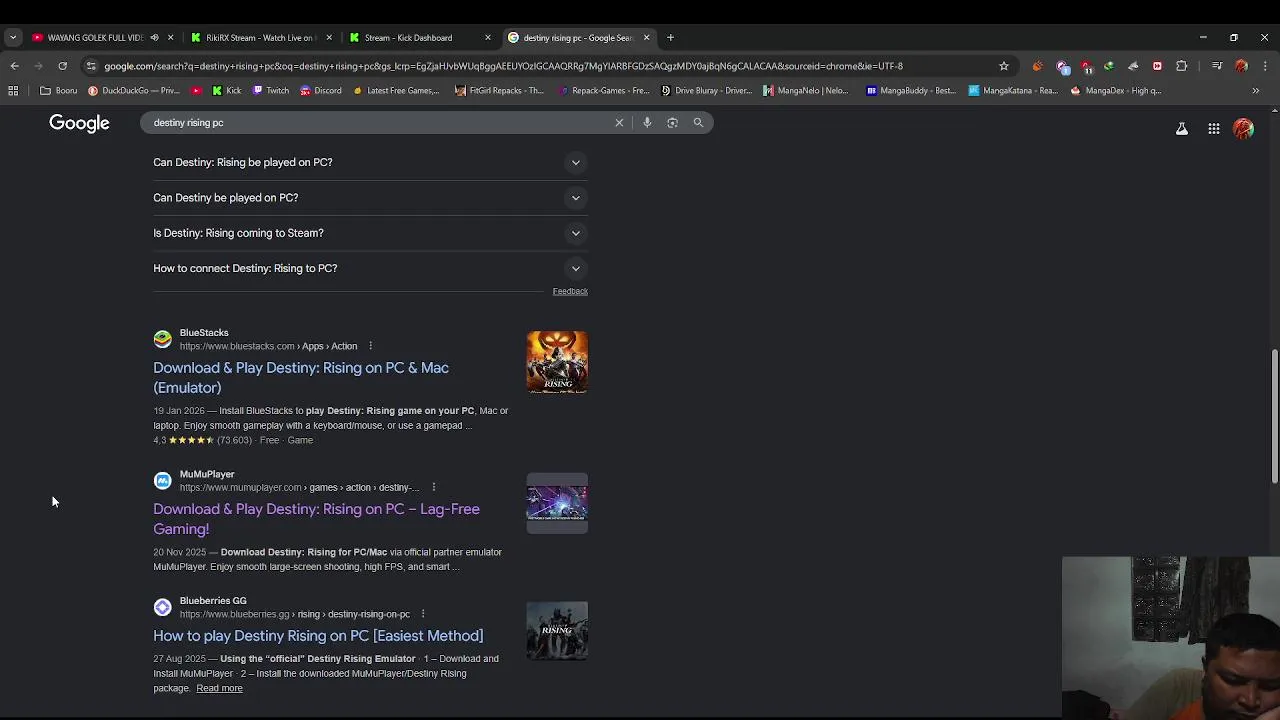Image resolution: width=1280 pixels, height=720 pixels.
Task: Open the Twitch bookmark
Action: (271, 90)
